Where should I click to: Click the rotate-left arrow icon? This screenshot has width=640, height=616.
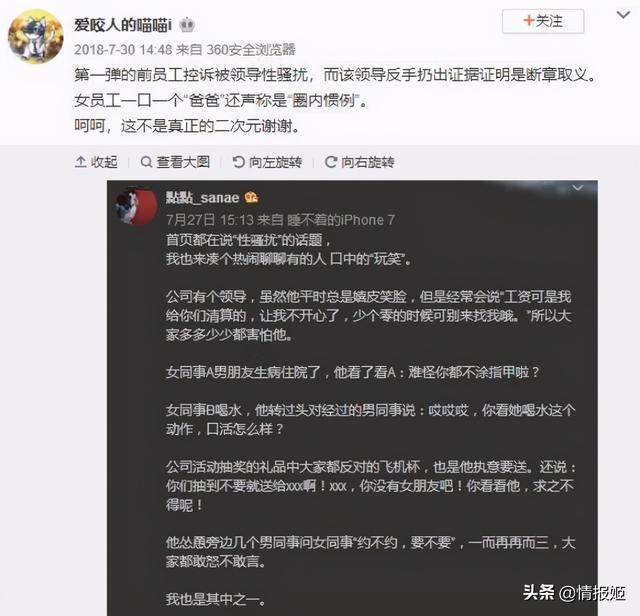(238, 162)
